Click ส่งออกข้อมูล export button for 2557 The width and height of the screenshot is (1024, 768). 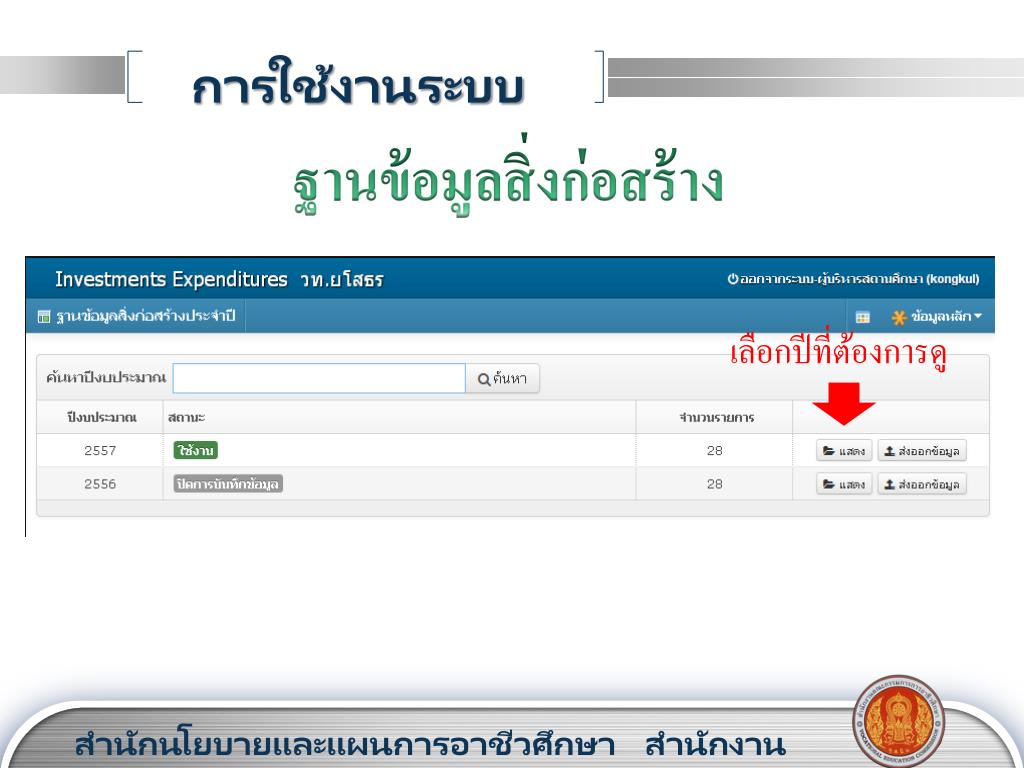921,451
